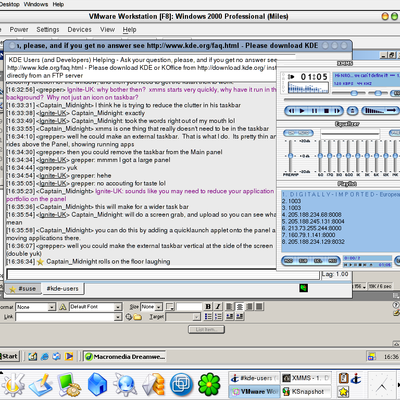The image size is (400, 400).
Task: Skip to next track in XMMS
Action: point(337,111)
